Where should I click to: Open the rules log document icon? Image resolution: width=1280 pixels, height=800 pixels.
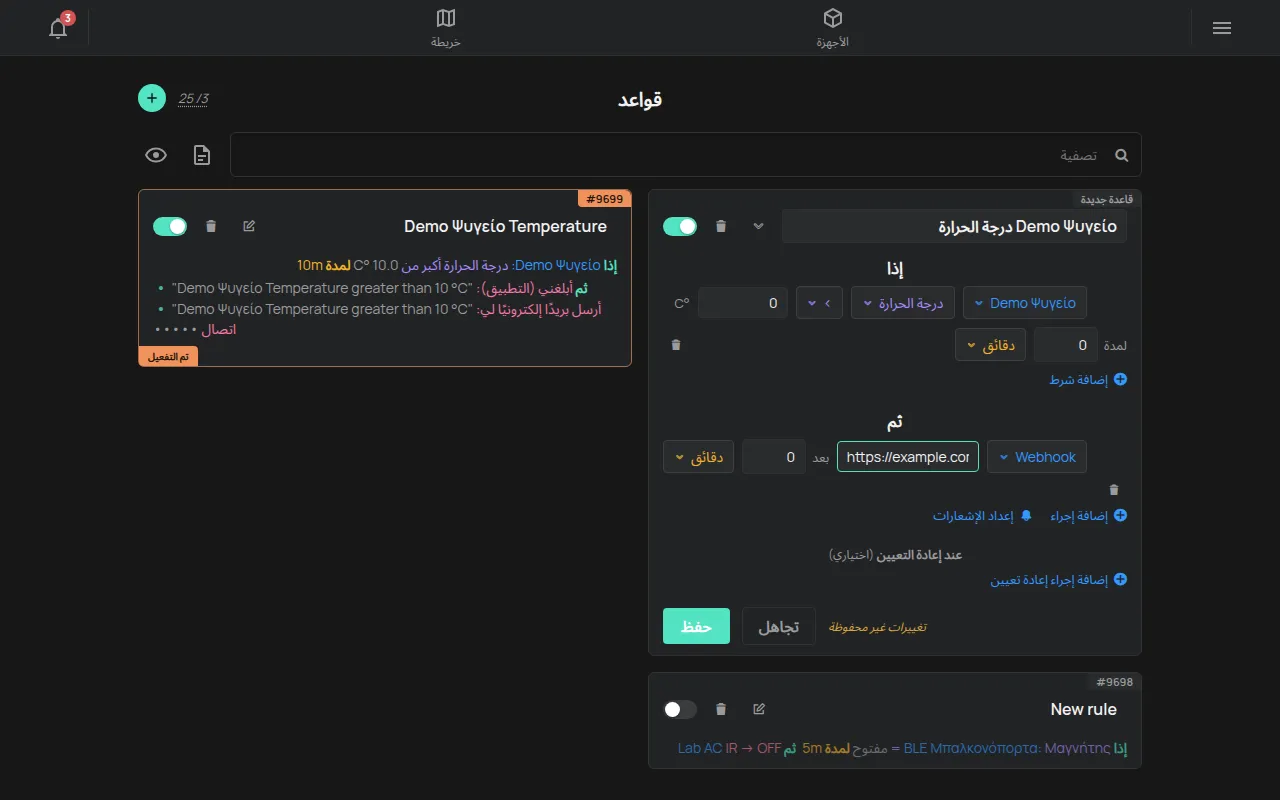point(202,155)
